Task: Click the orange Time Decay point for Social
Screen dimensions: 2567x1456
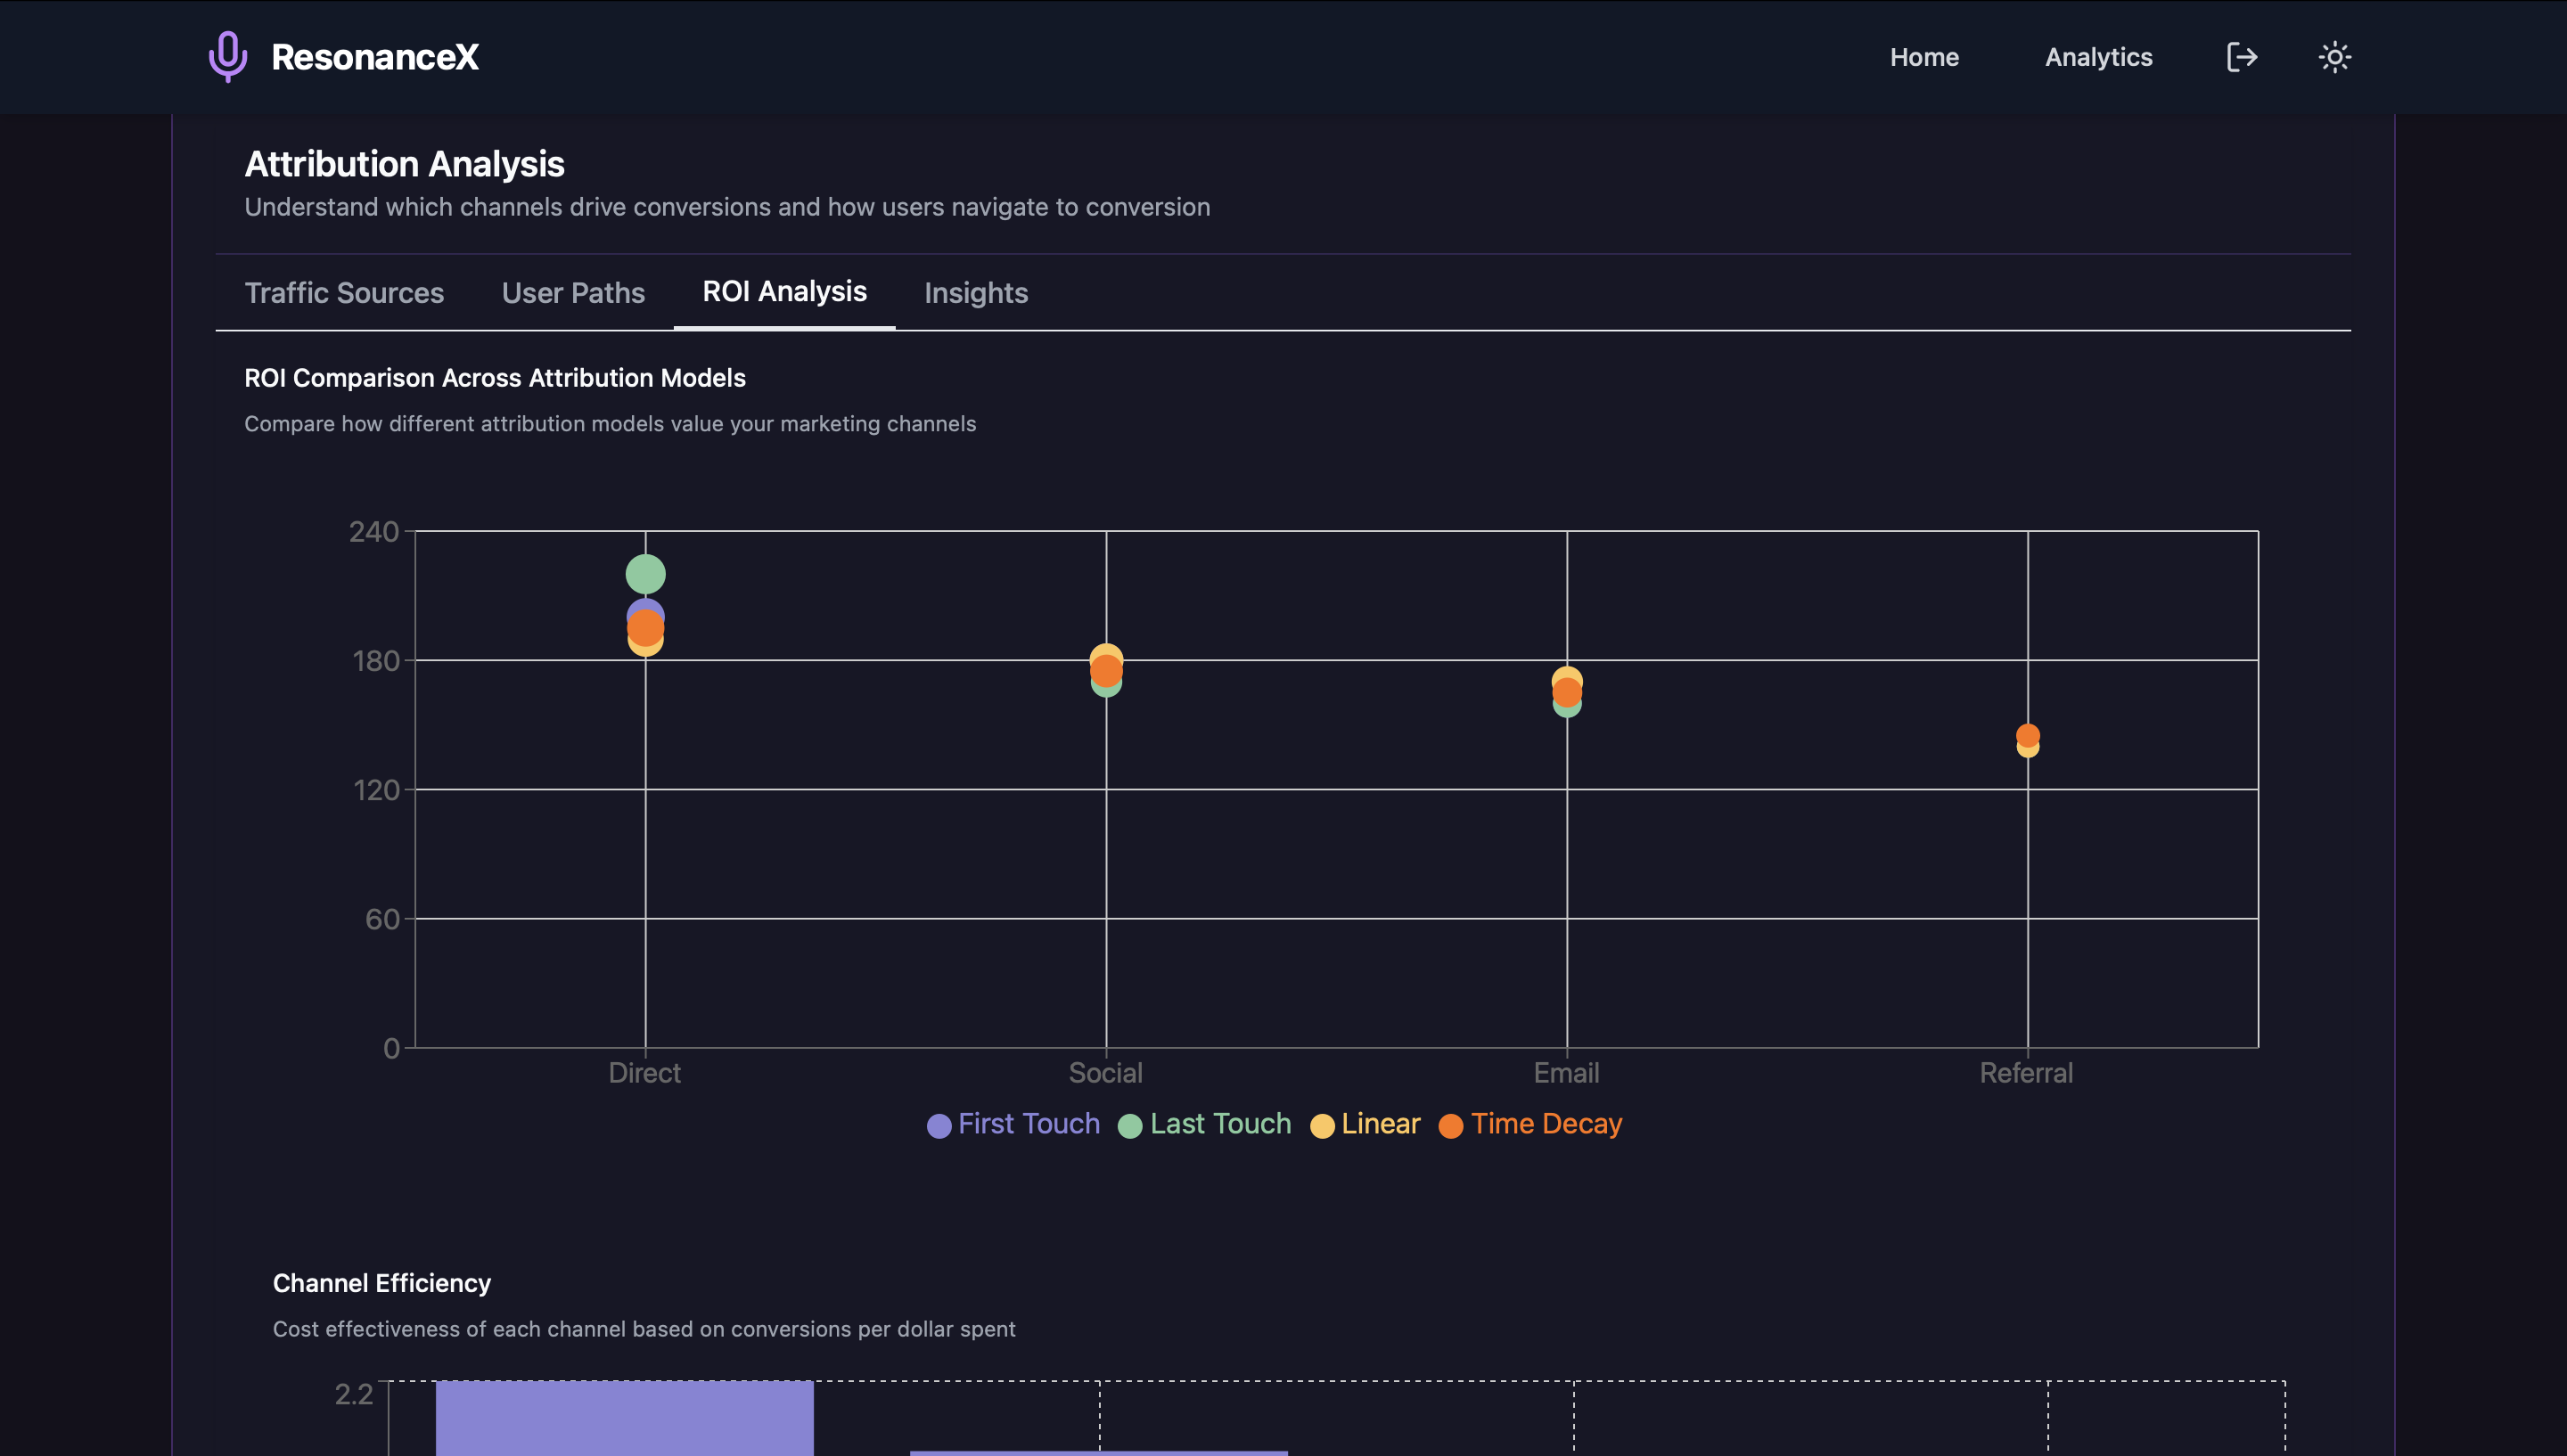Action: tap(1106, 671)
